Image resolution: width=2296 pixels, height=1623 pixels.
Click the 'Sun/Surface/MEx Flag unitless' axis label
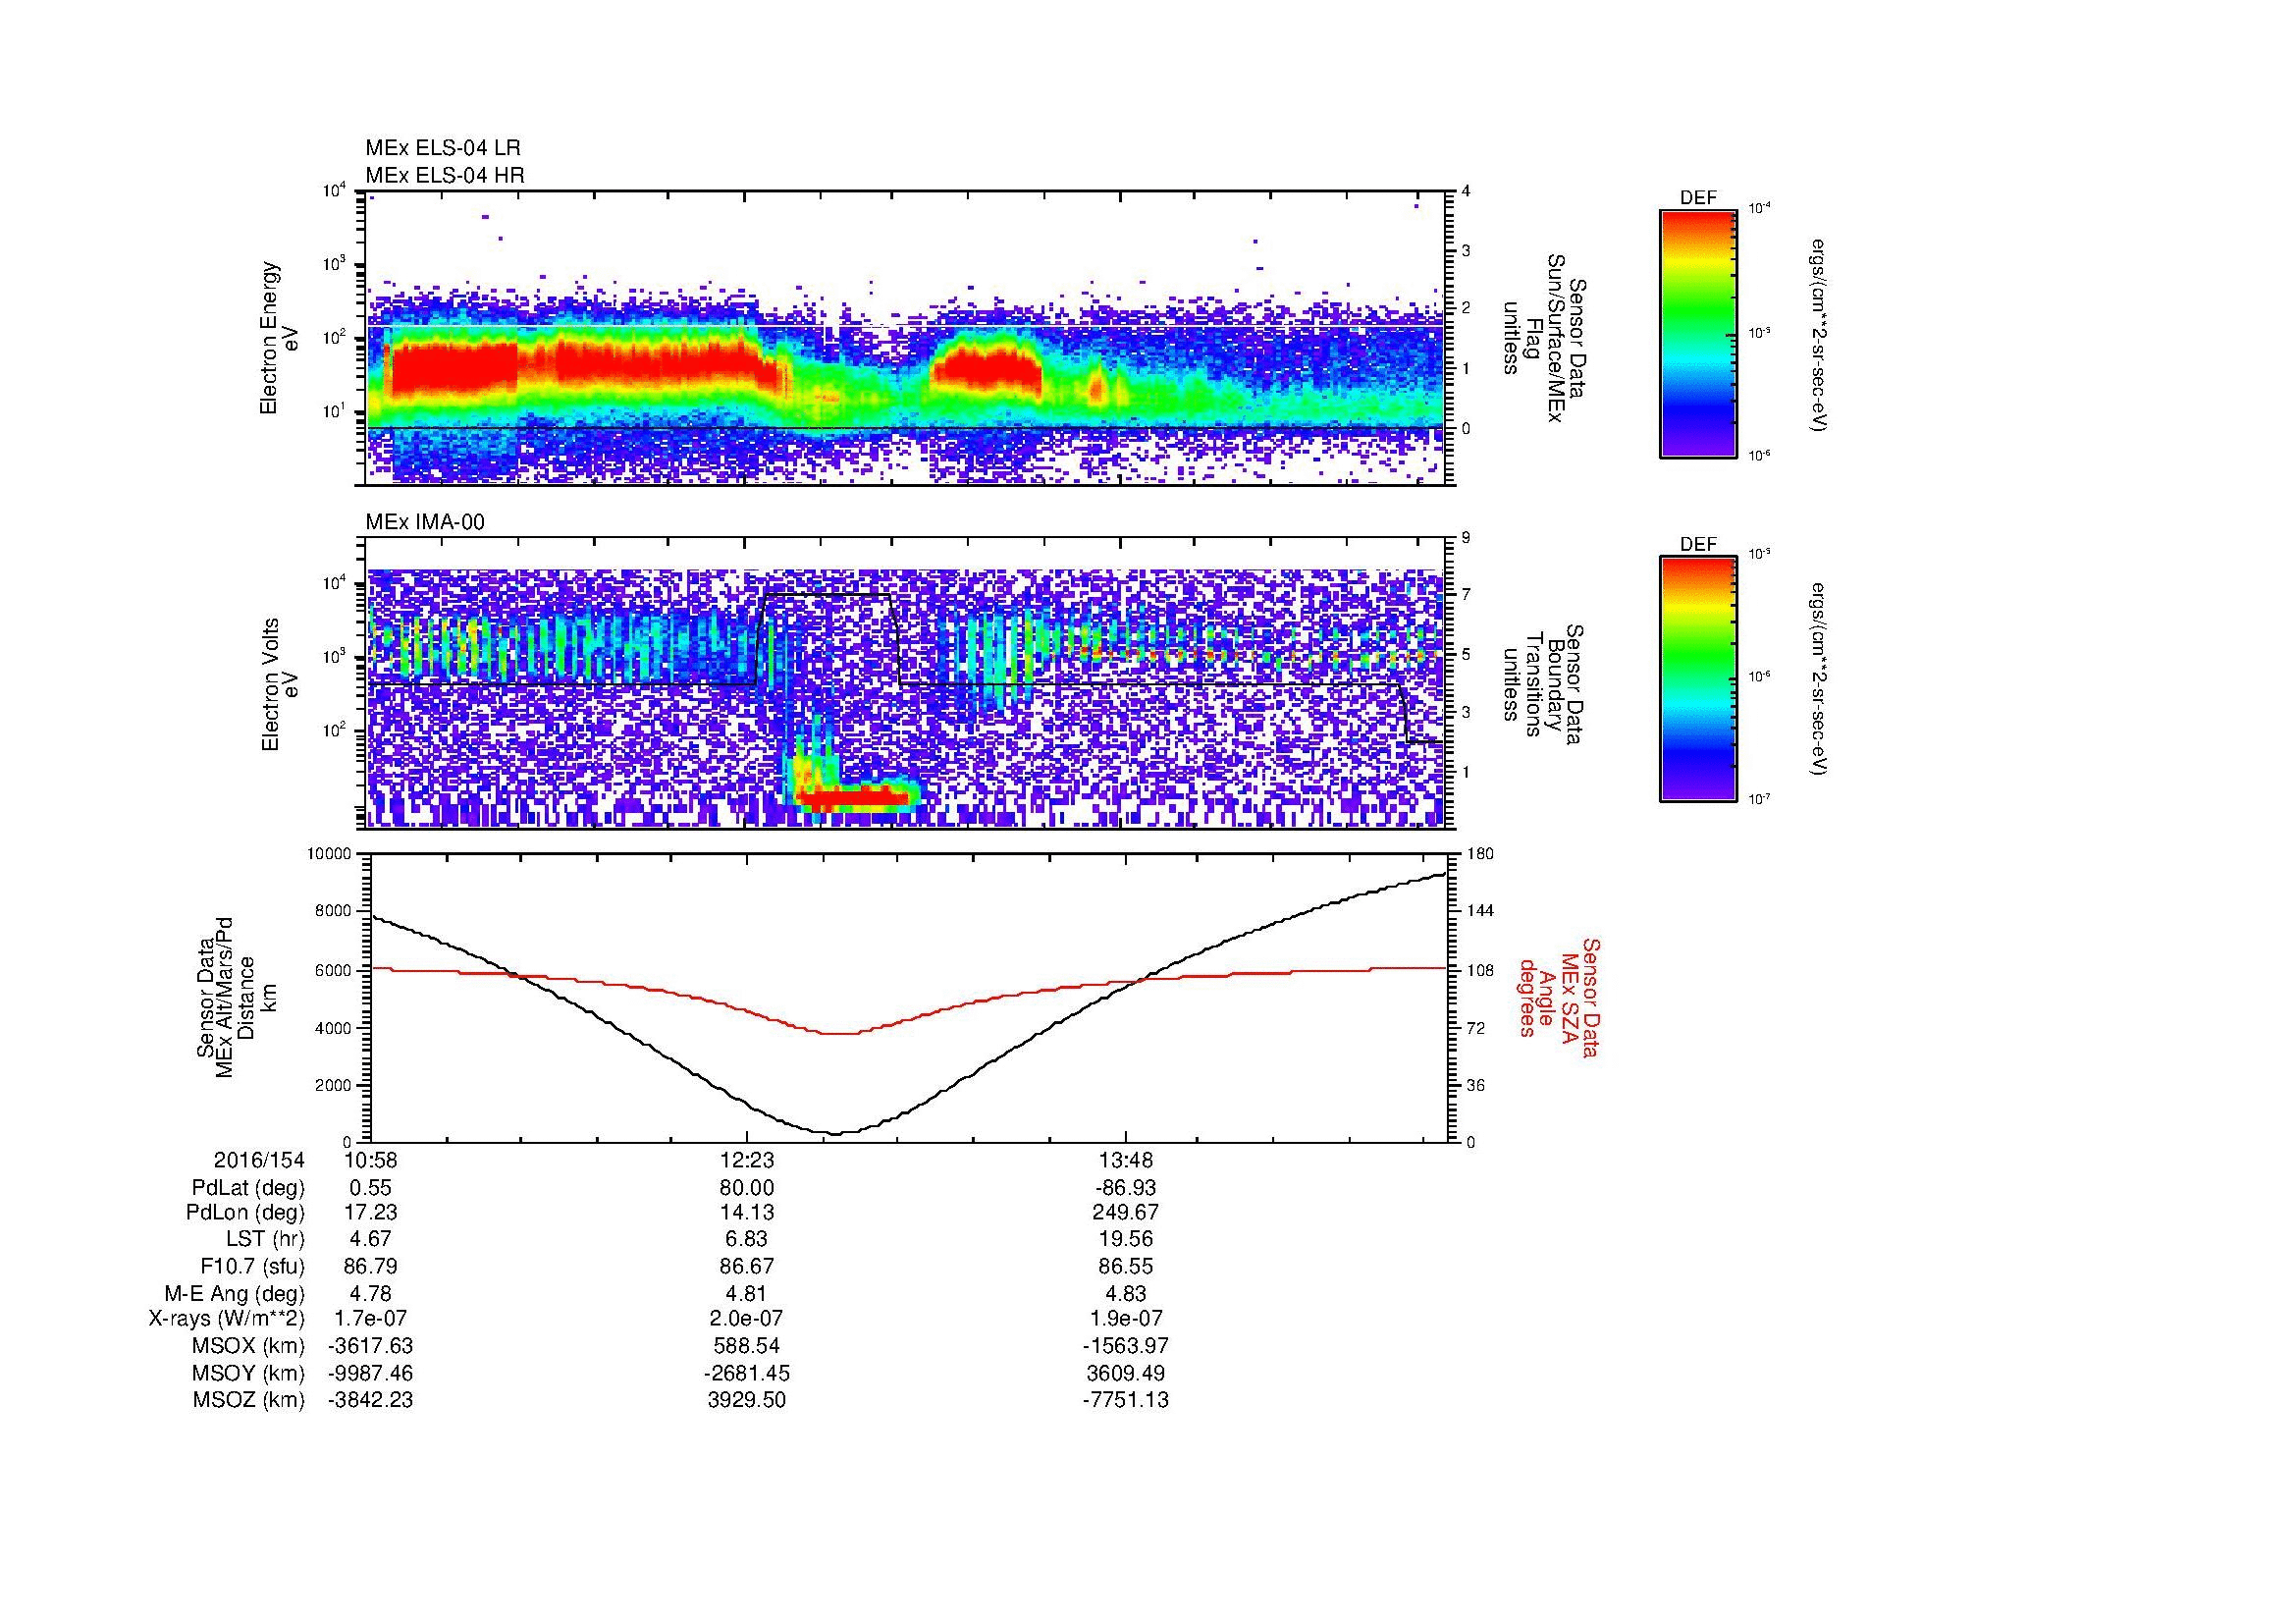pyautogui.click(x=1544, y=338)
